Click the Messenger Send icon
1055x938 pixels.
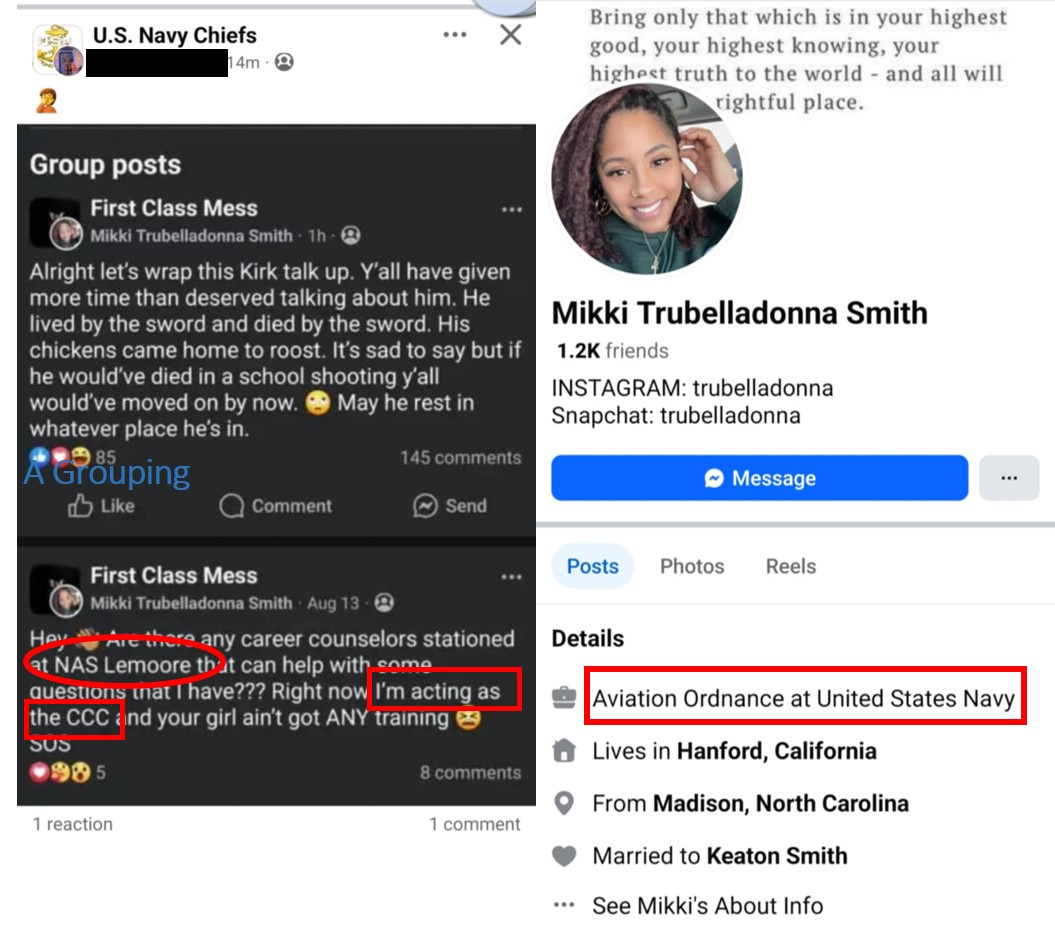425,506
